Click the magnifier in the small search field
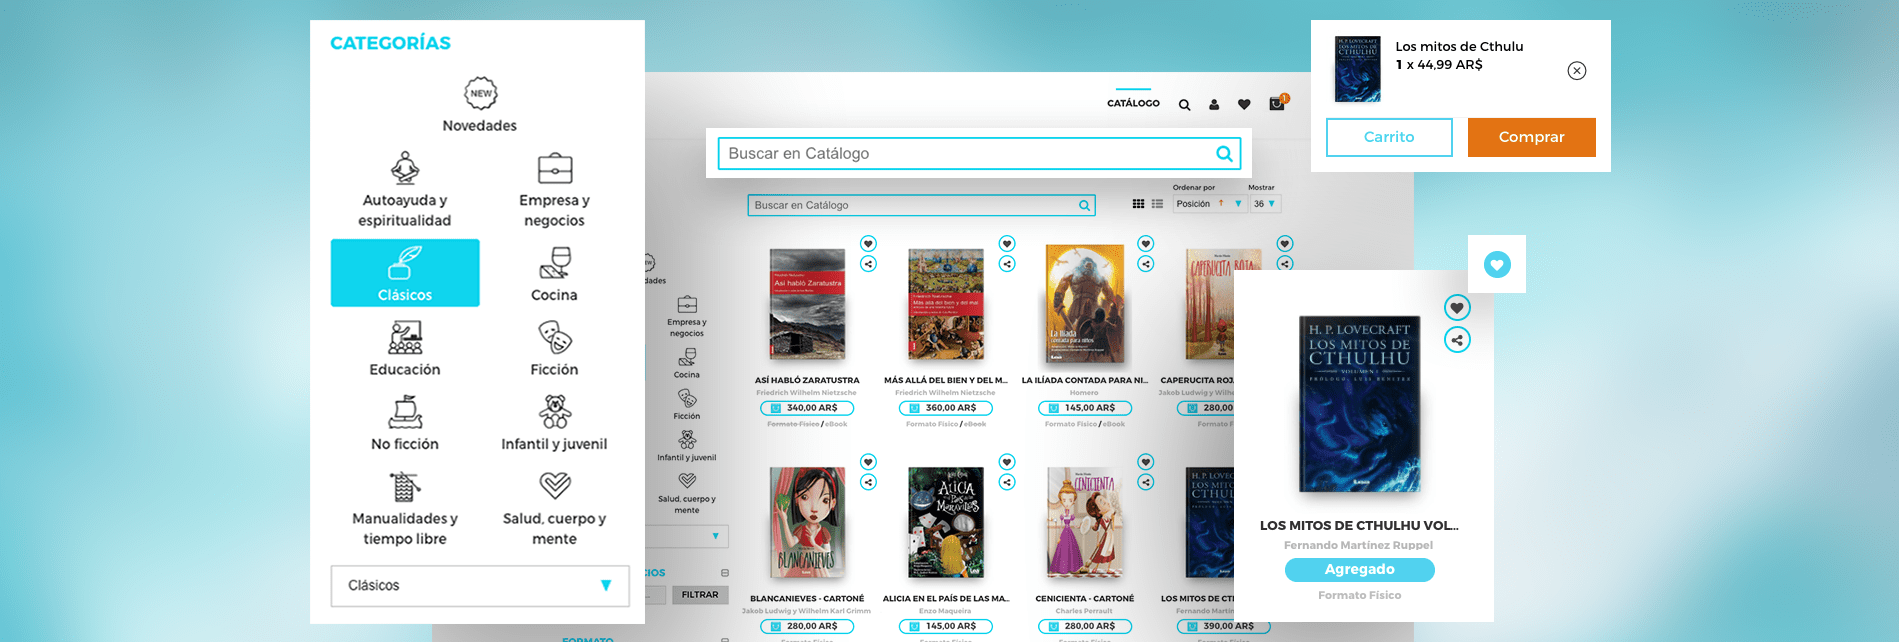The height and width of the screenshot is (642, 1899). point(1084,205)
